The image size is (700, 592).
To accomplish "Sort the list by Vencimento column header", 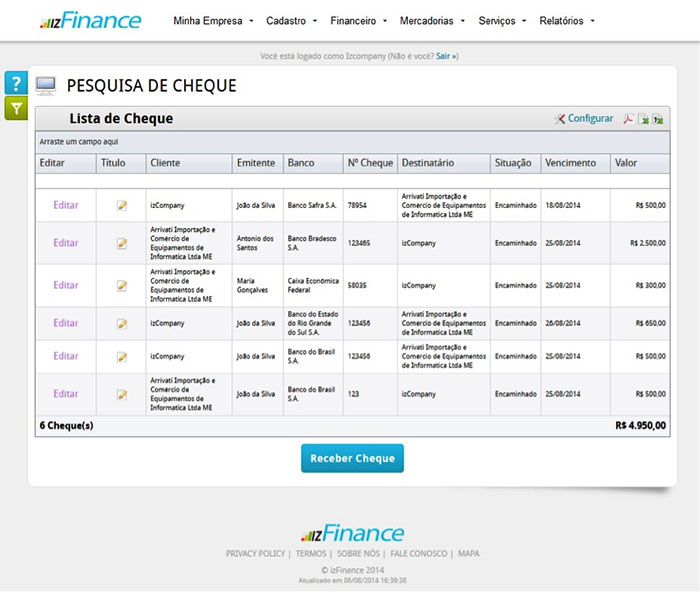I will (x=570, y=163).
